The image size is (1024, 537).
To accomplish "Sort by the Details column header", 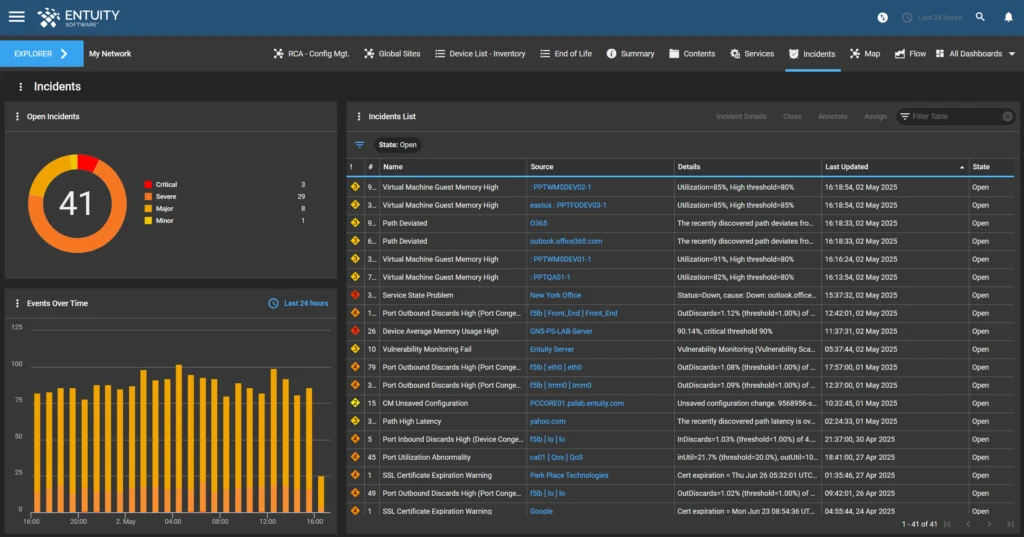I will coord(747,167).
